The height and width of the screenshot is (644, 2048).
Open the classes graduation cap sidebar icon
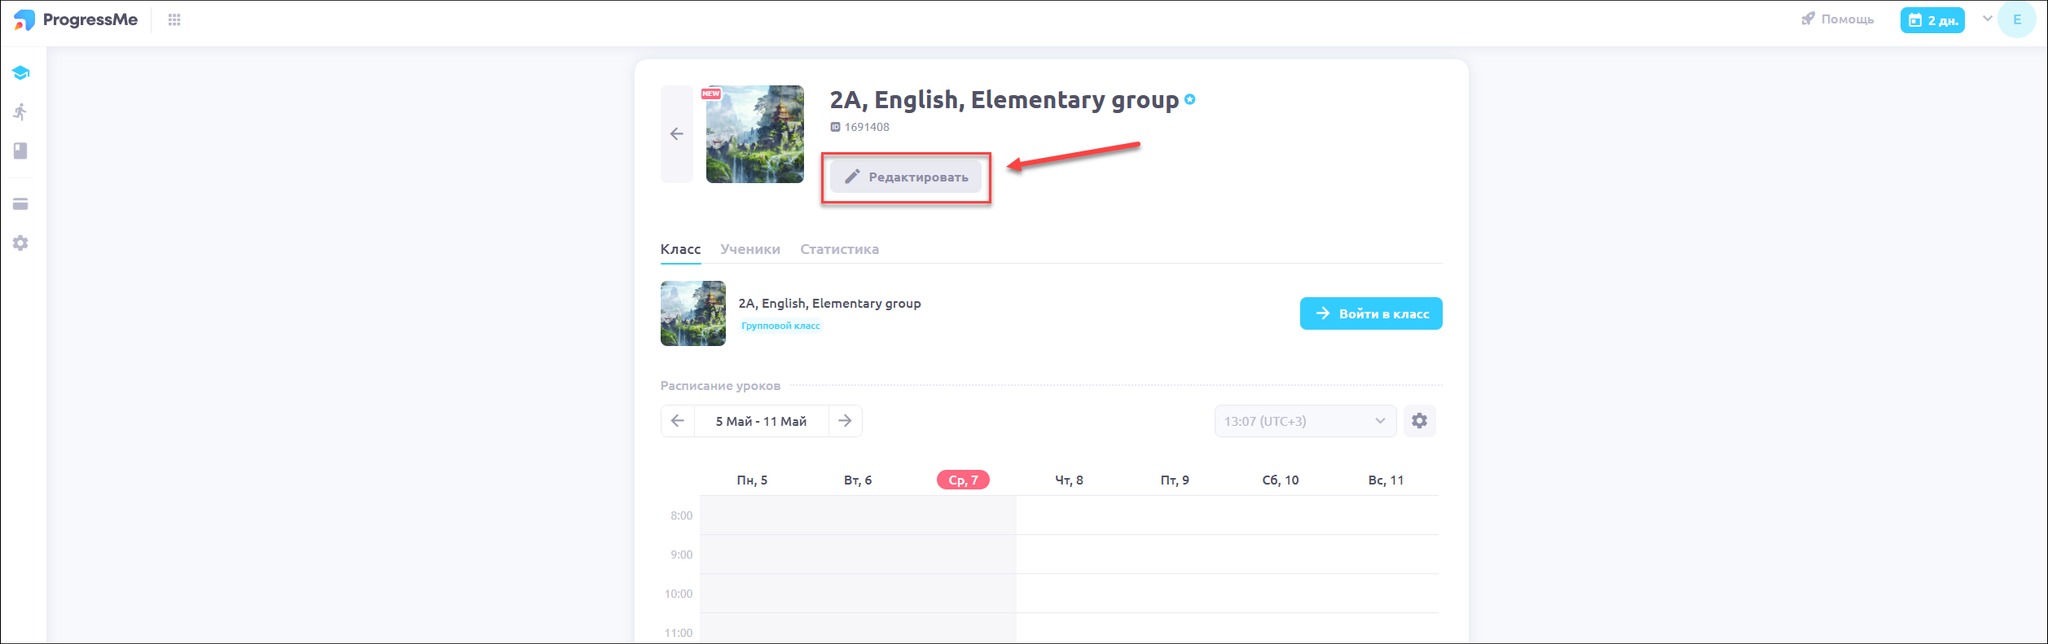pyautogui.click(x=20, y=73)
